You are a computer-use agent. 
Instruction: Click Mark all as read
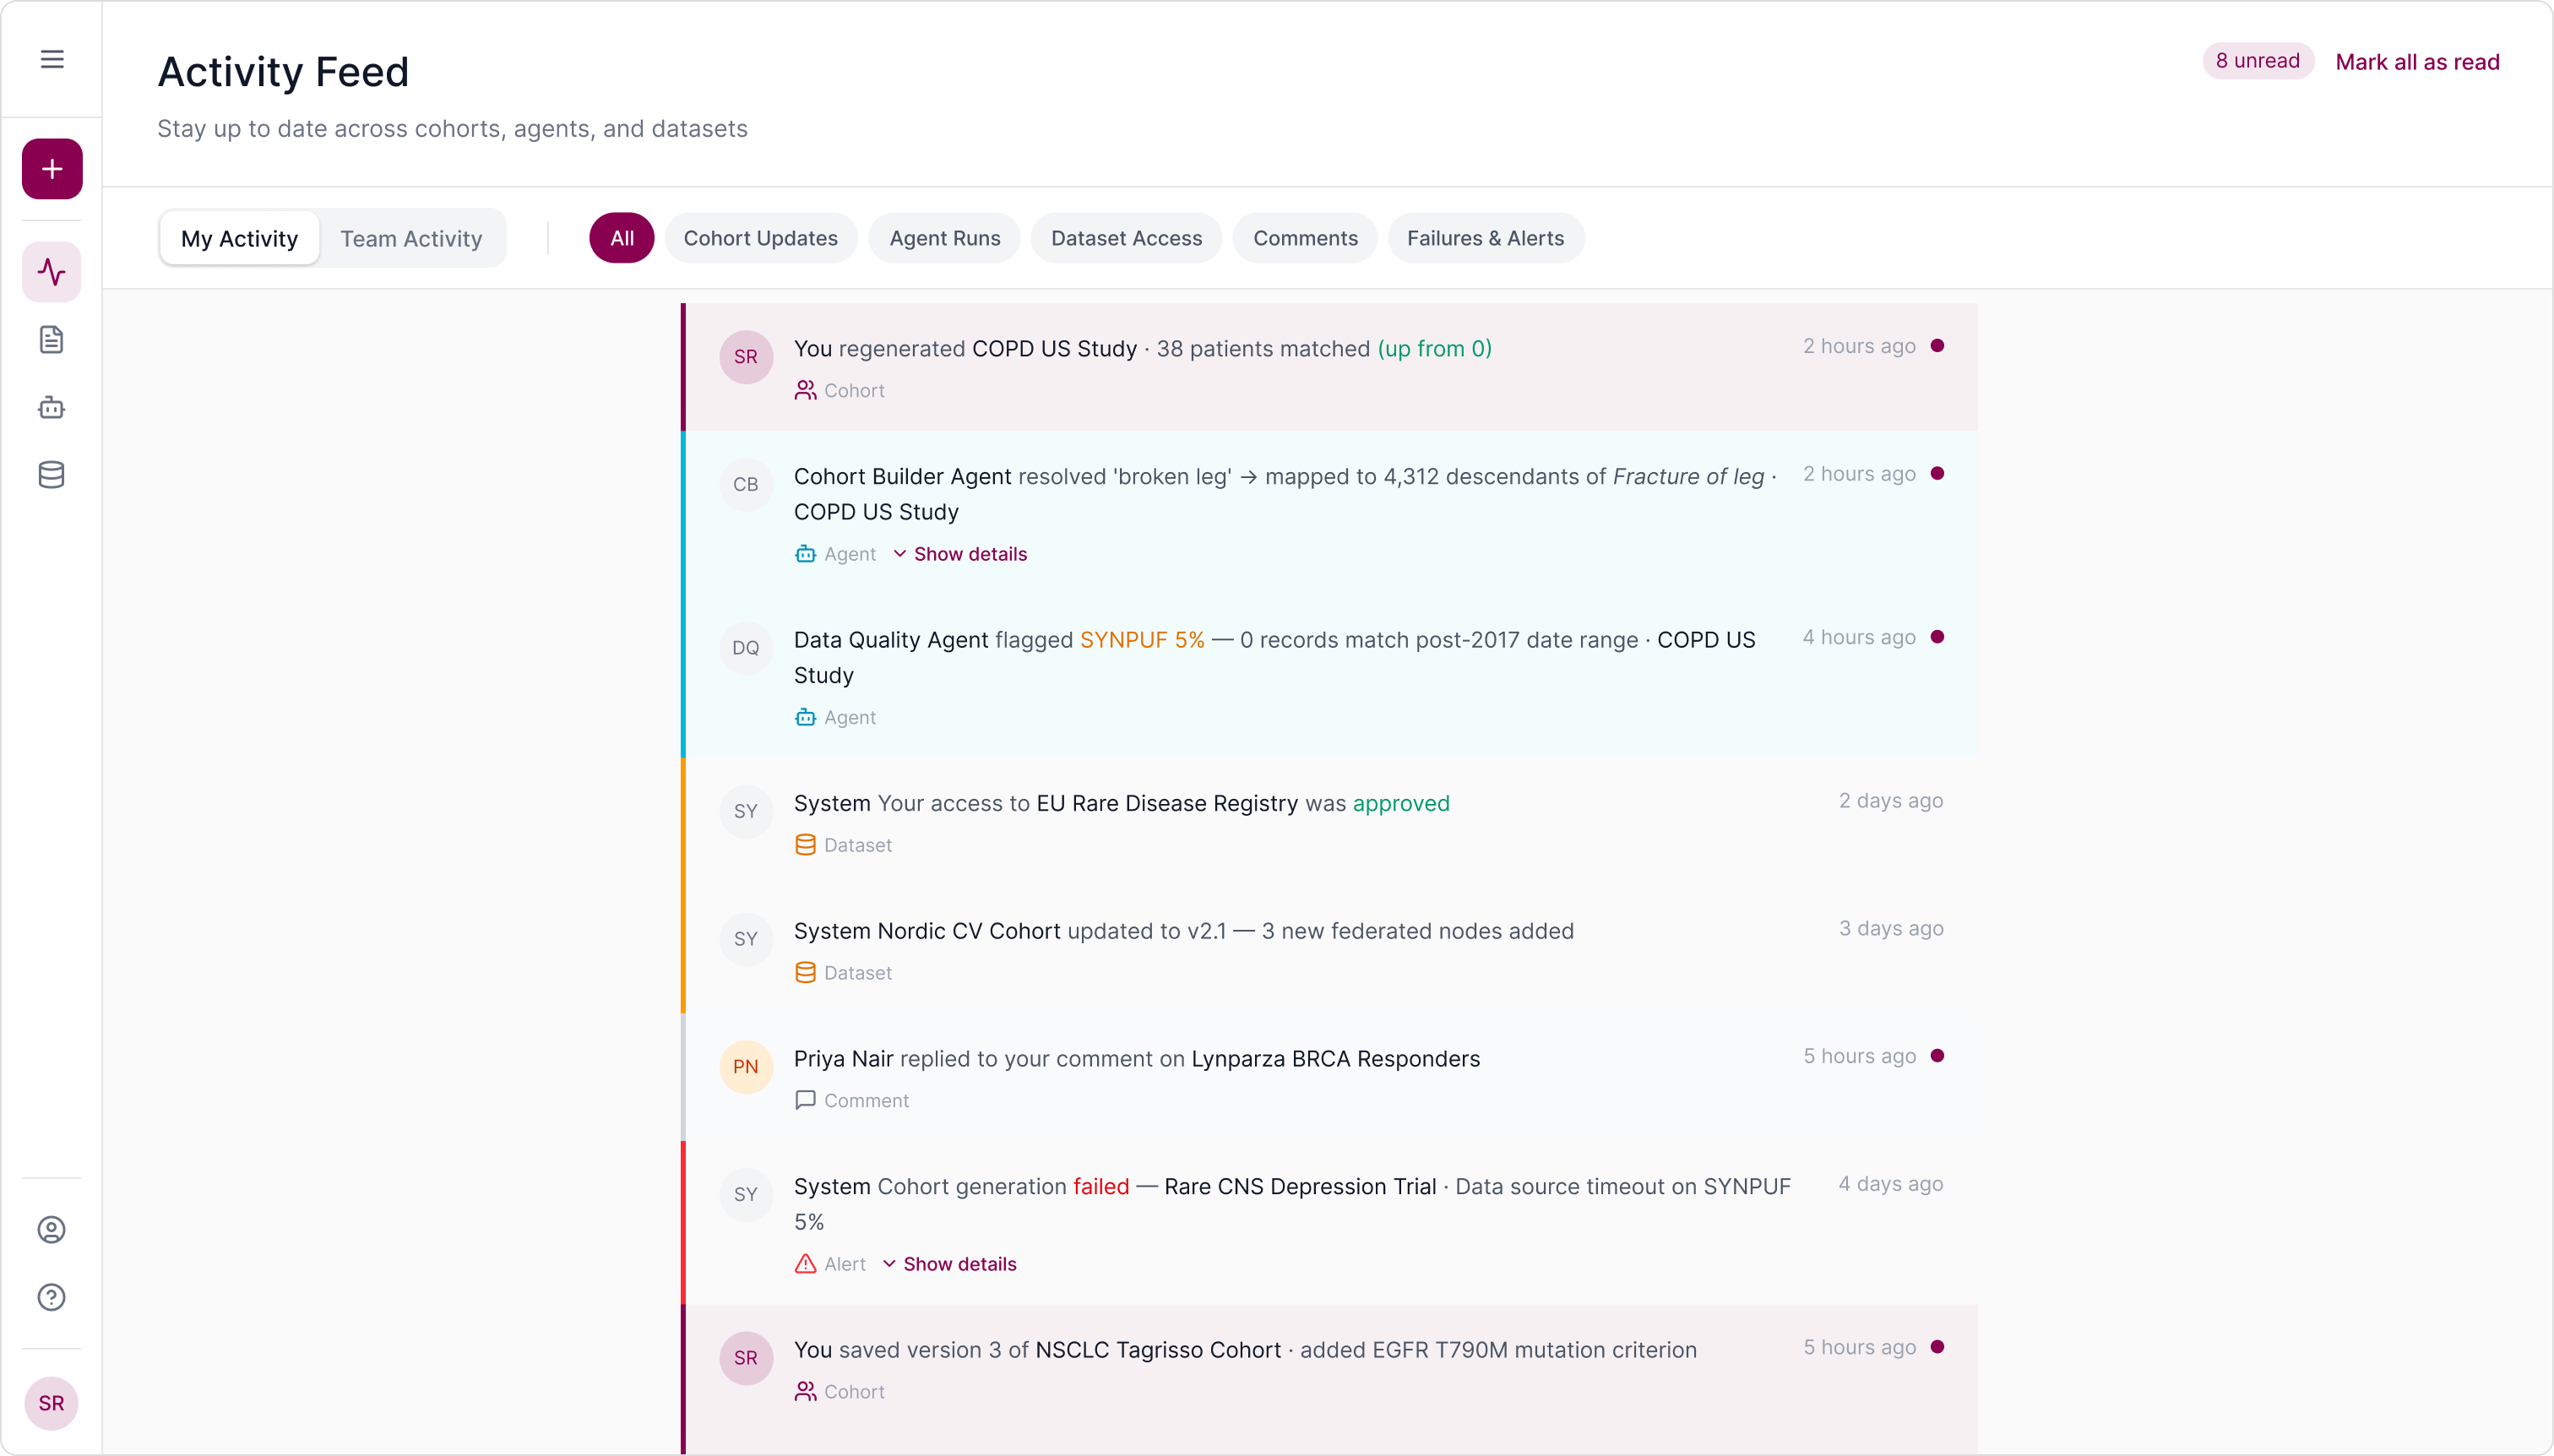click(2417, 62)
